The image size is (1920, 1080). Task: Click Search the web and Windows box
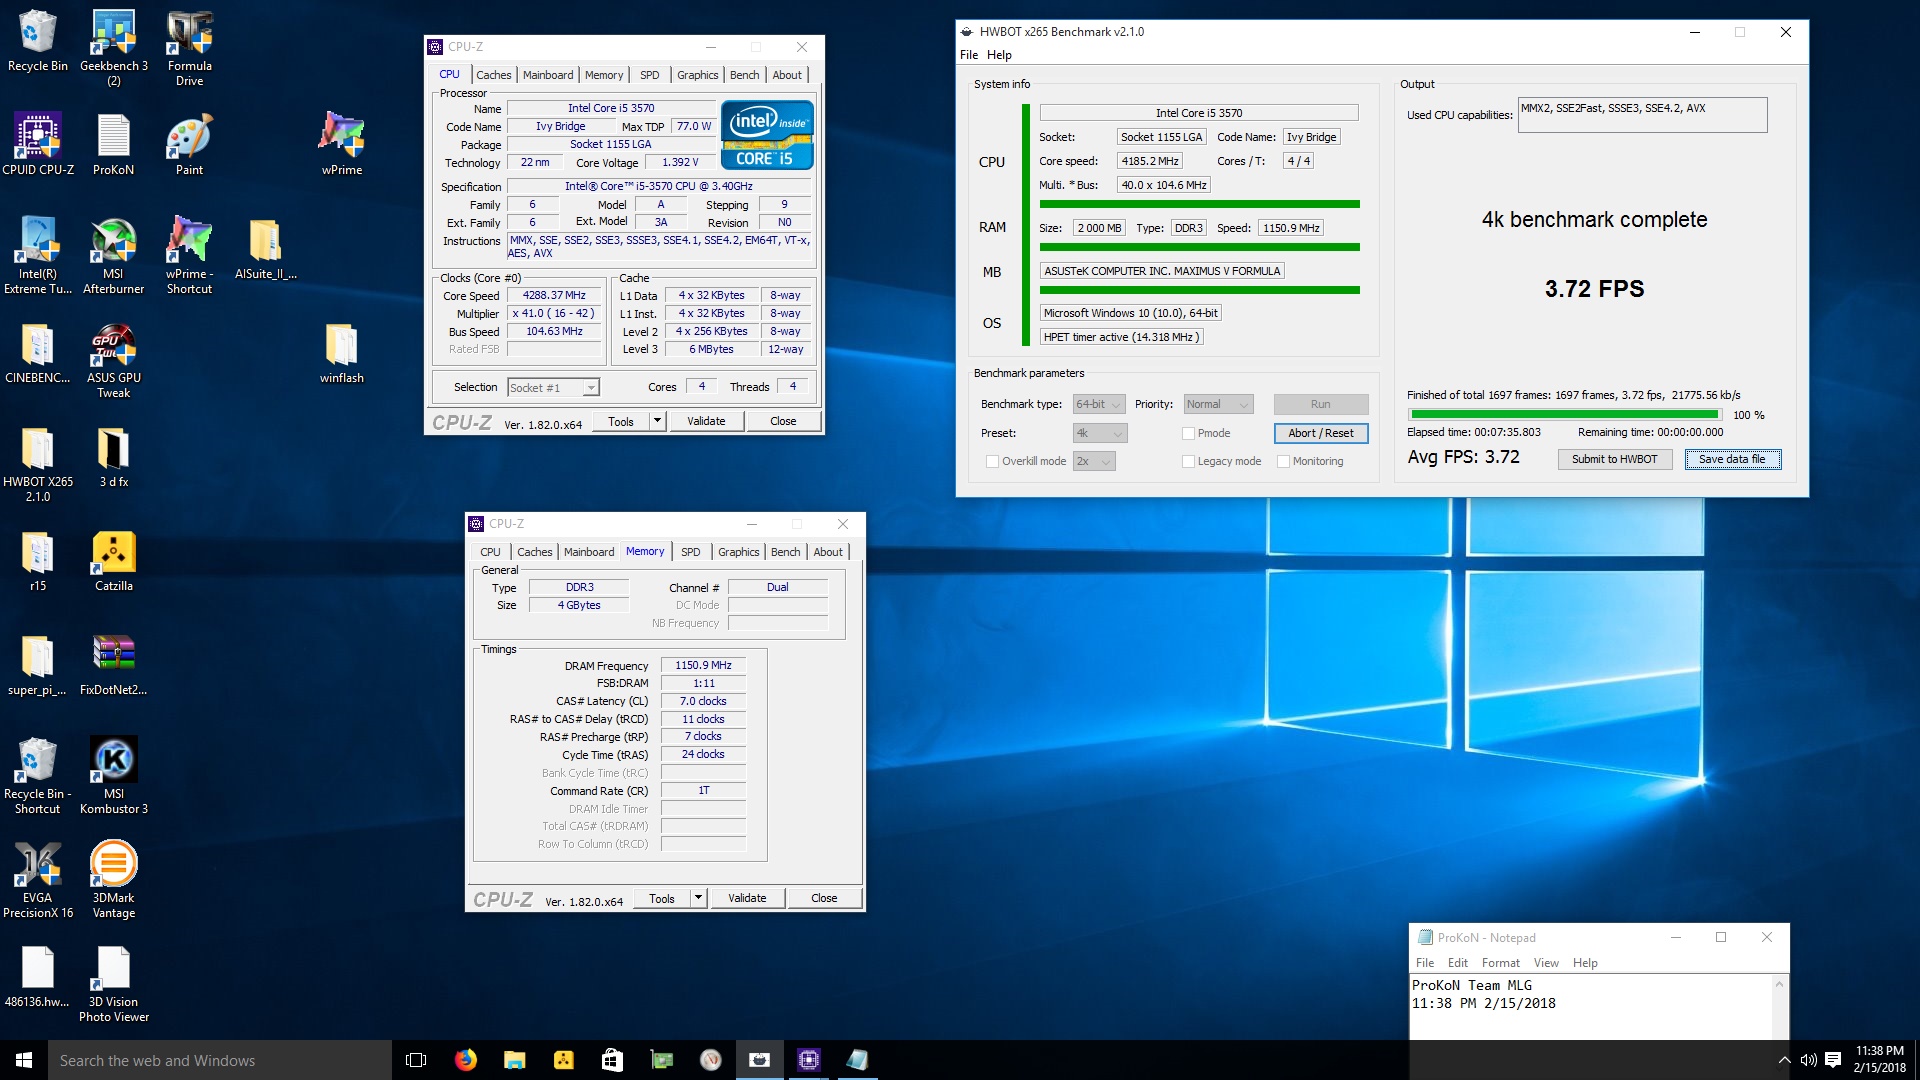(220, 1060)
